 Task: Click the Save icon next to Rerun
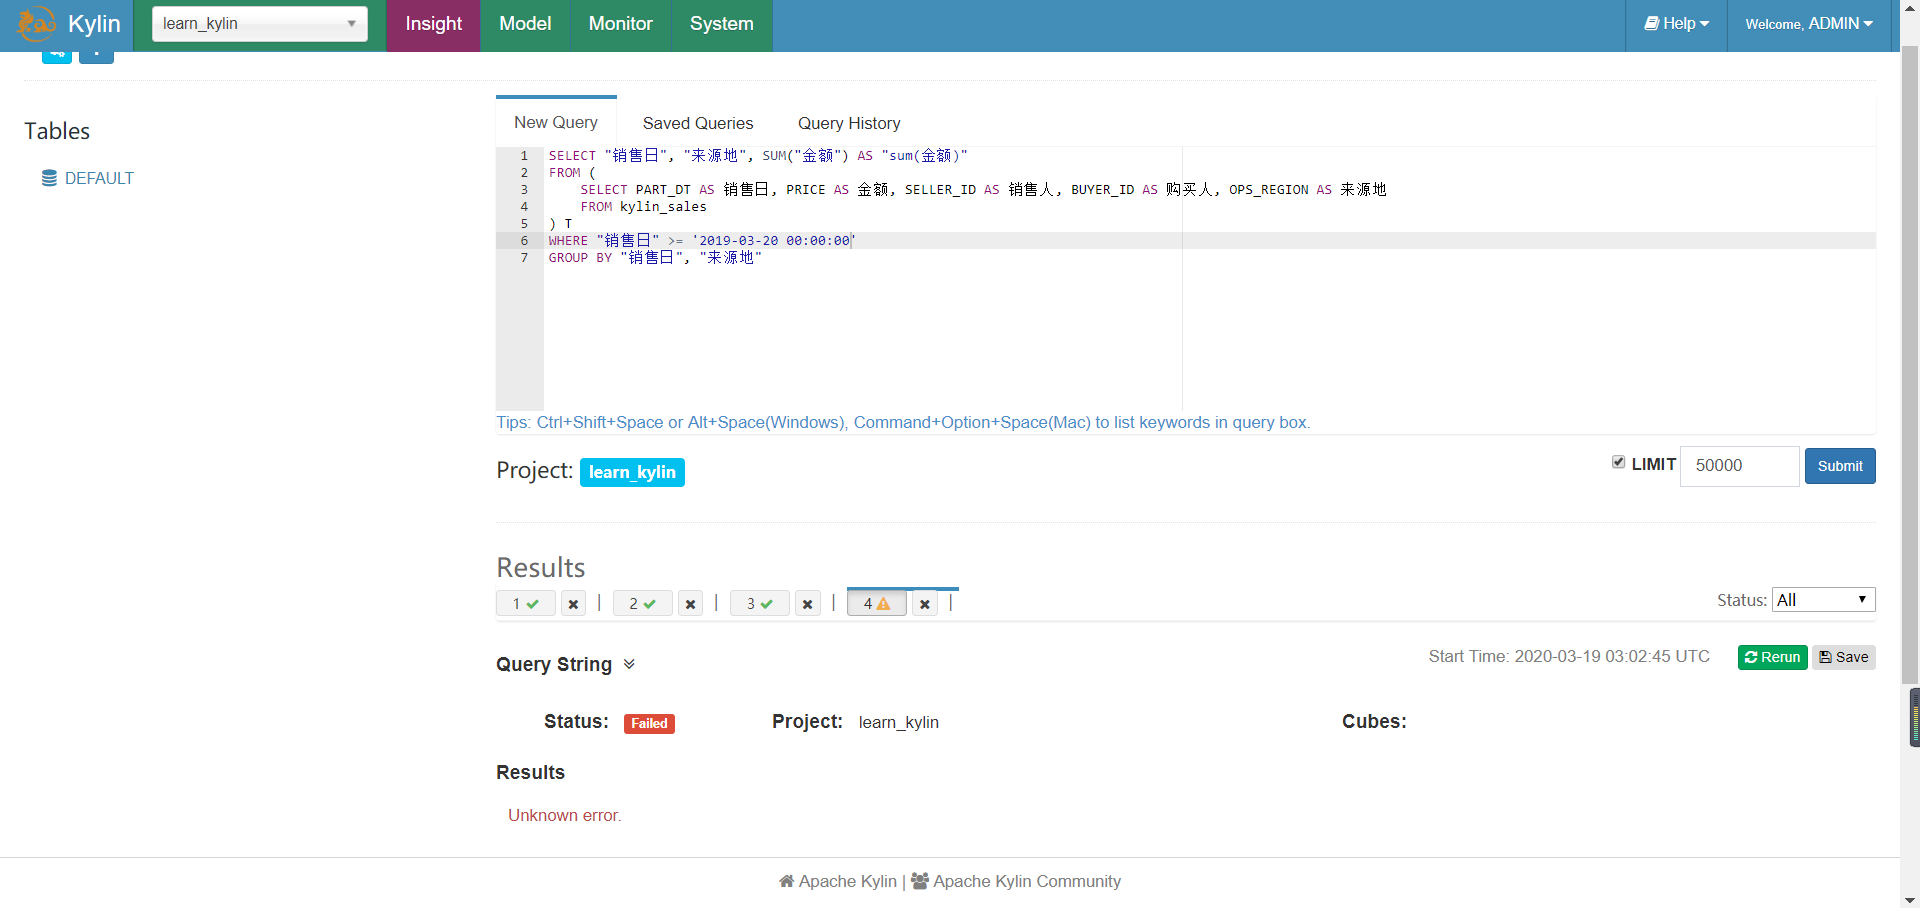pos(1826,657)
